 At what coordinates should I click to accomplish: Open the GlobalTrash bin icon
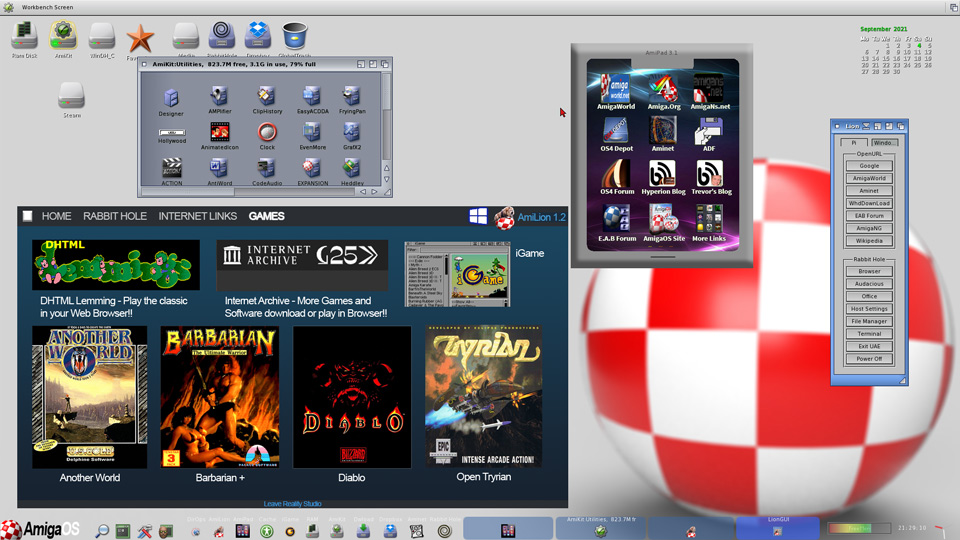coord(294,36)
